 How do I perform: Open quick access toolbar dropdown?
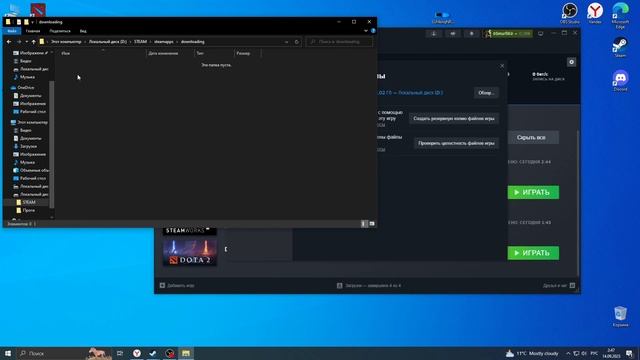[33, 22]
